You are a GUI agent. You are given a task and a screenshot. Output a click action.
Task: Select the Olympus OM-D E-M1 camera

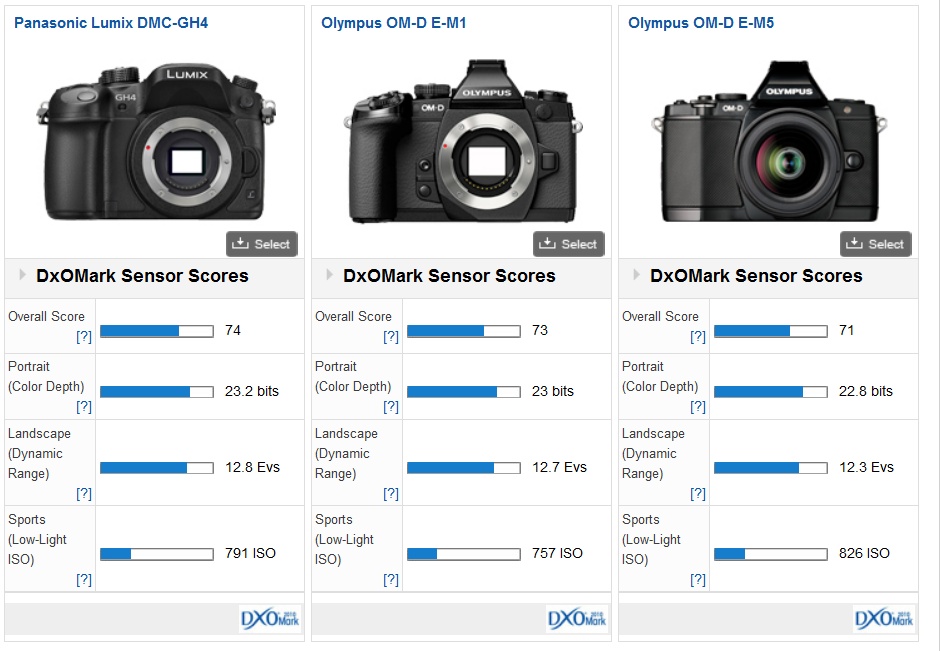pos(569,244)
